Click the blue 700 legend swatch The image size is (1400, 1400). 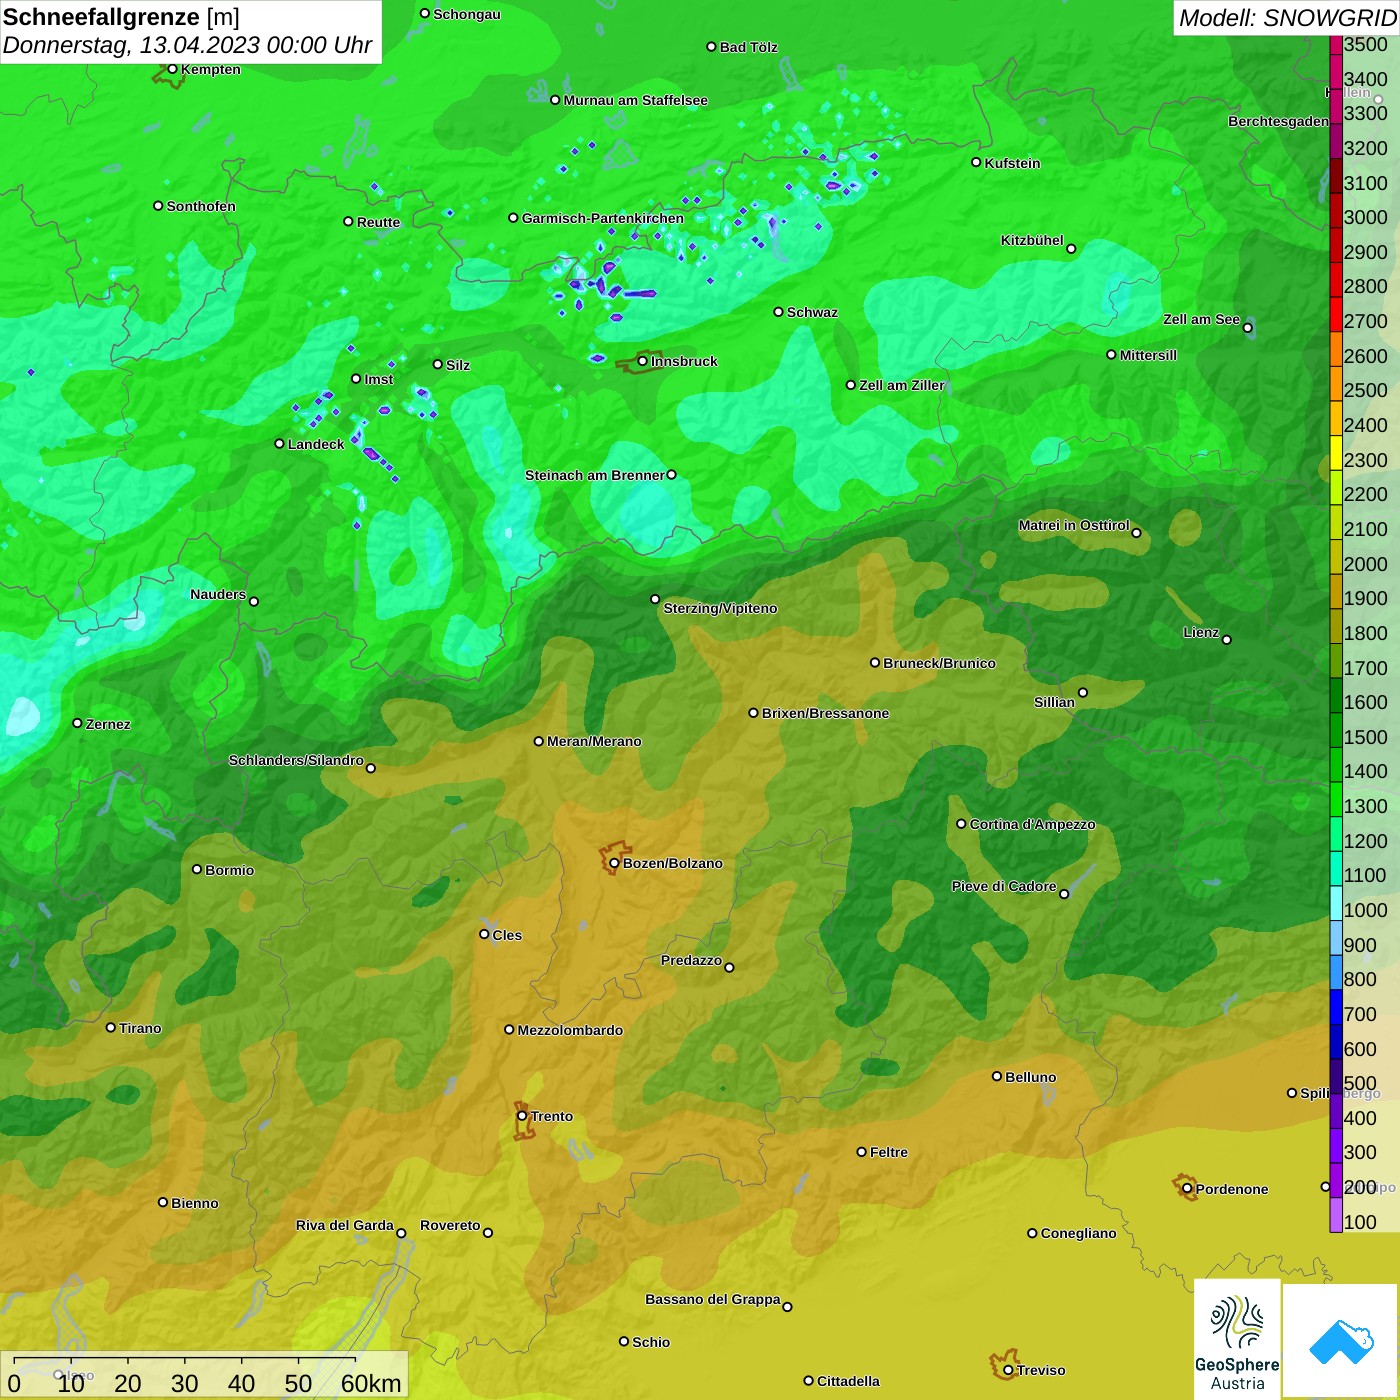1336,1007
